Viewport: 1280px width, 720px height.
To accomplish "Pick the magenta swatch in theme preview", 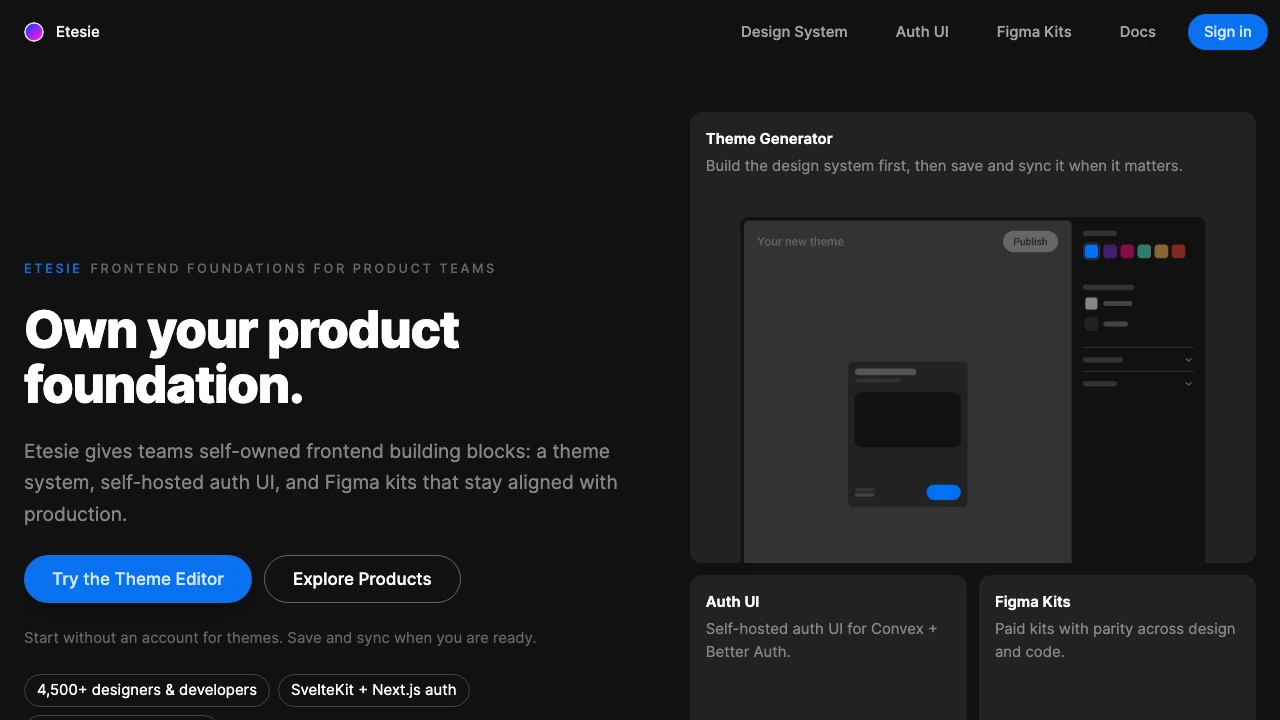I will pos(1127,252).
